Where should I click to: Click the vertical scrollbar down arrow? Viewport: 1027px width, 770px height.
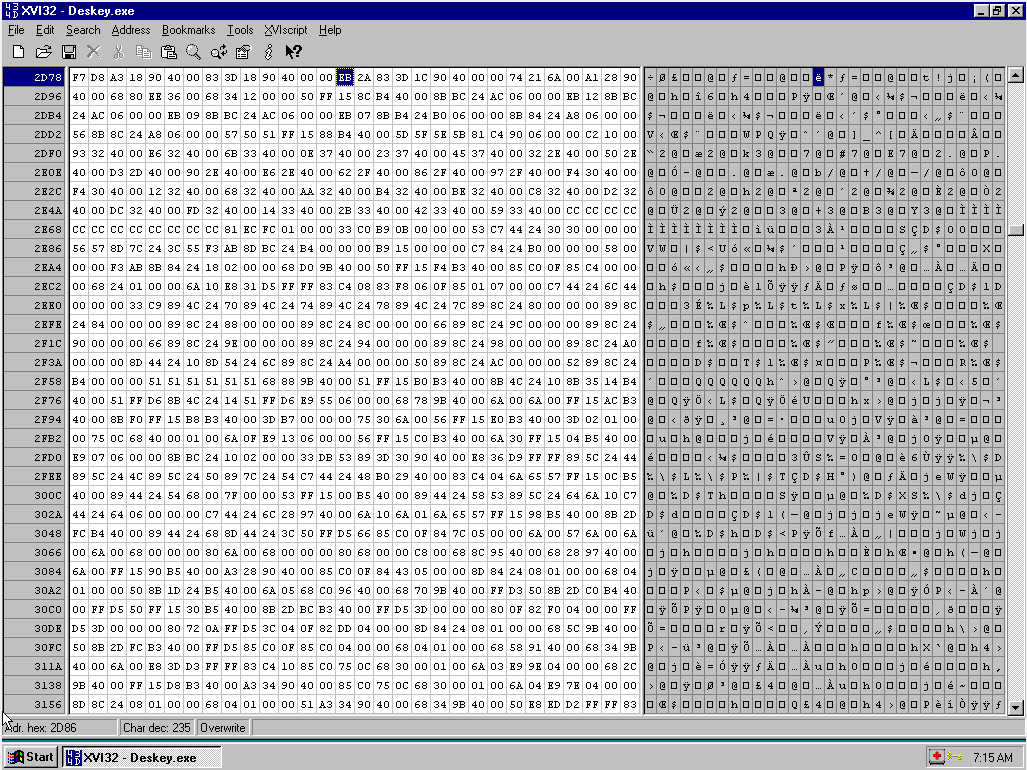coord(1015,707)
